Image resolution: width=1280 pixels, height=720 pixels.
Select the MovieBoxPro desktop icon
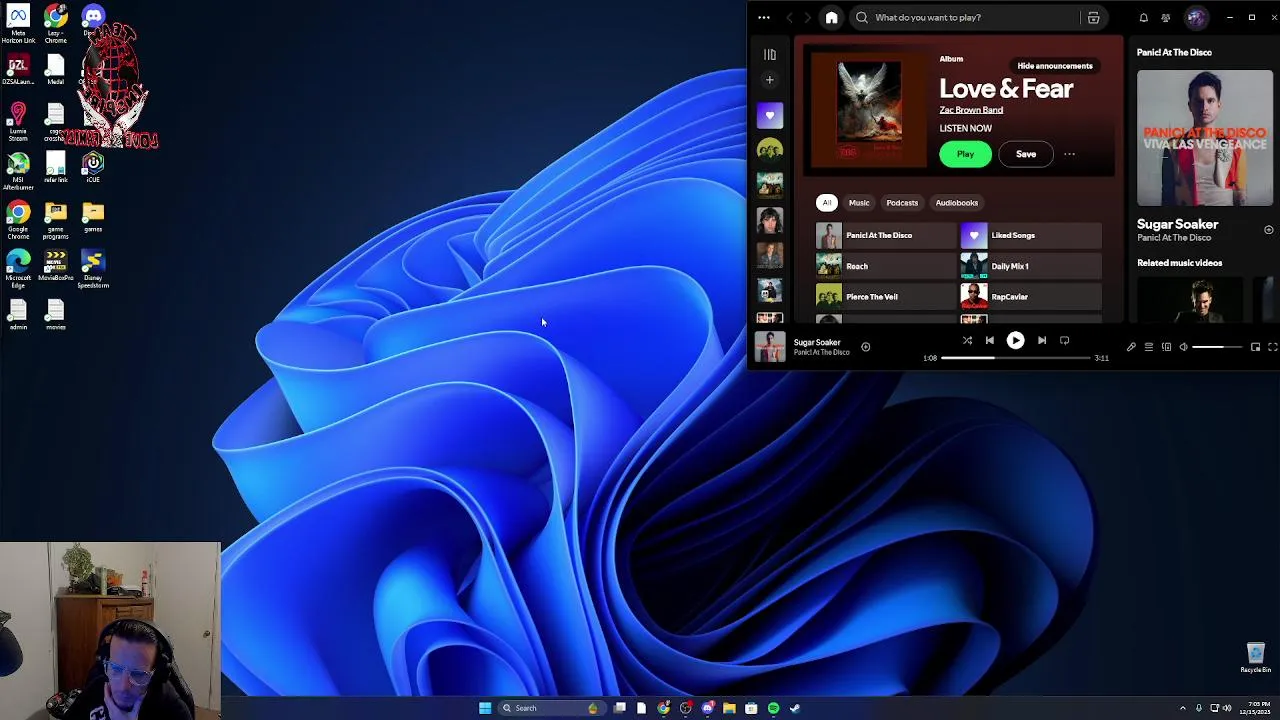[56, 267]
